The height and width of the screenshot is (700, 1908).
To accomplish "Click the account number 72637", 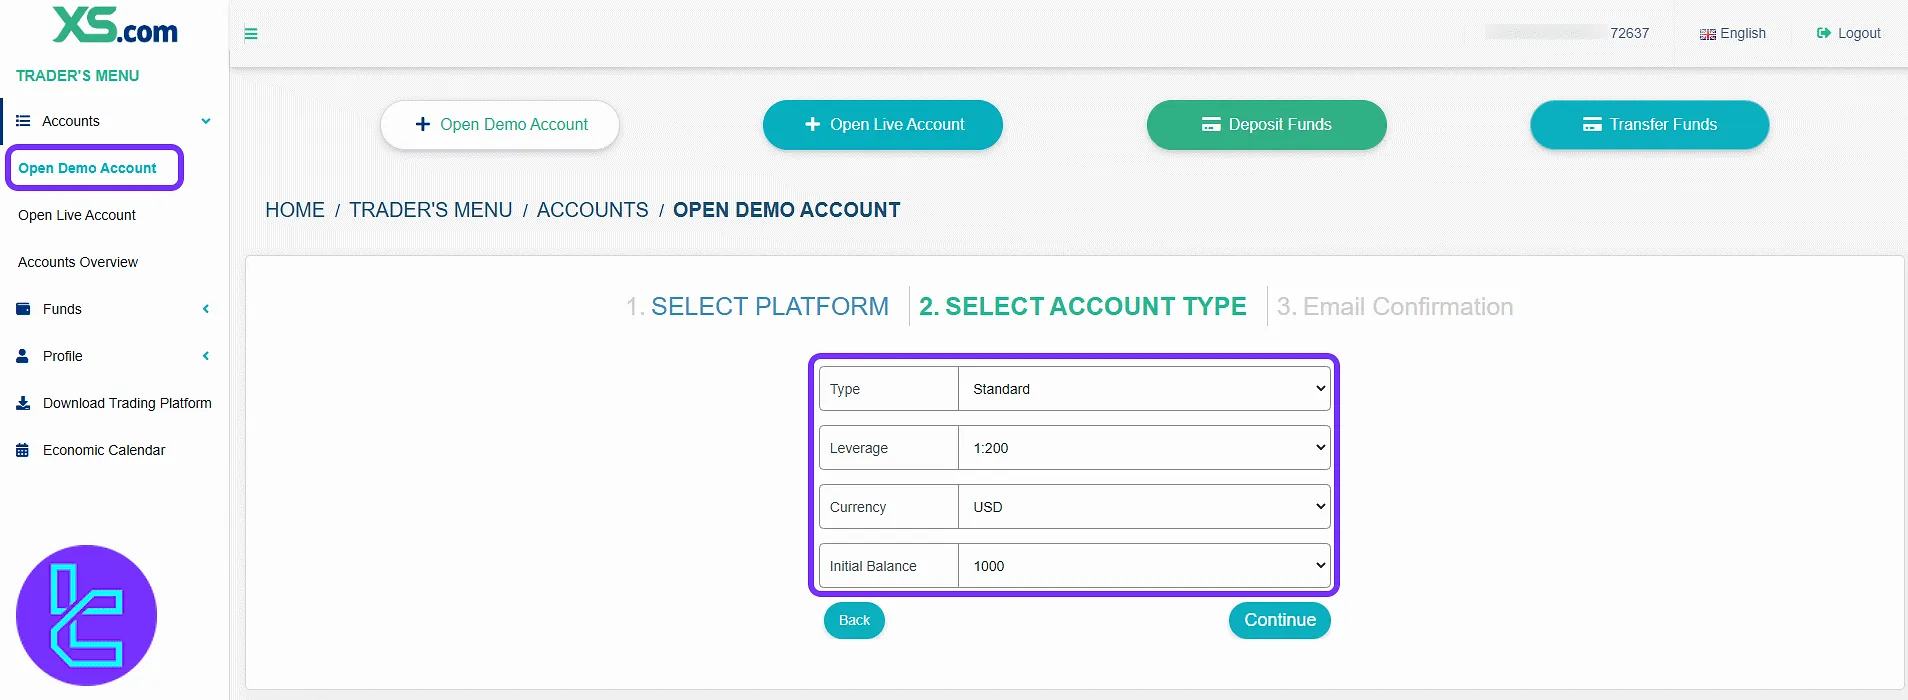I will (1630, 33).
